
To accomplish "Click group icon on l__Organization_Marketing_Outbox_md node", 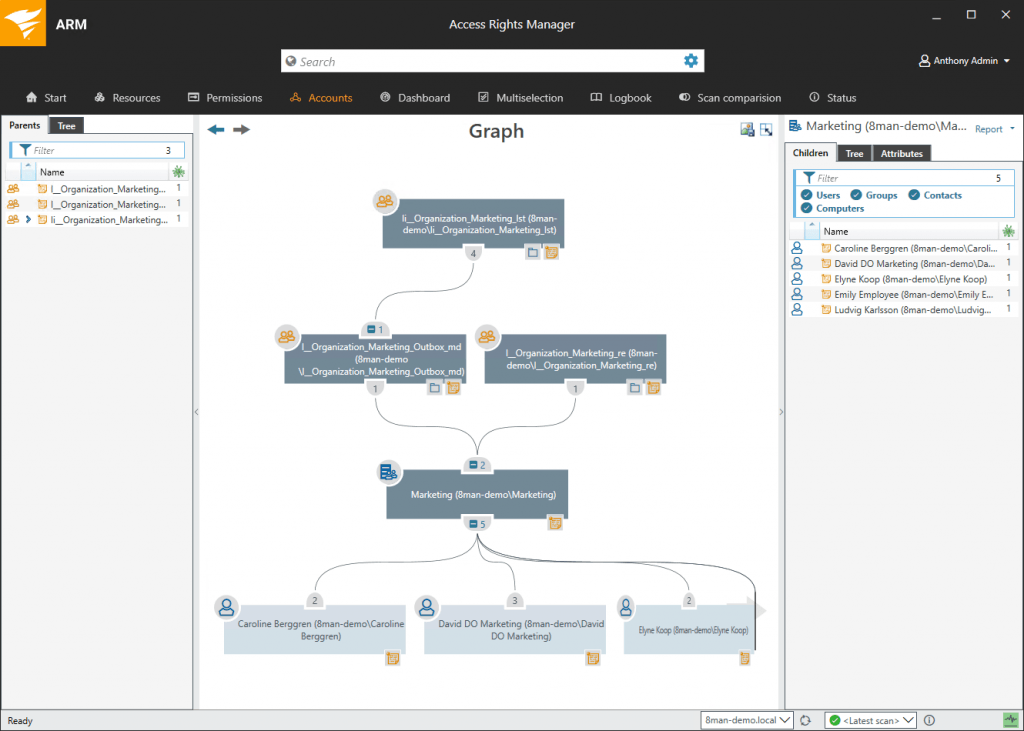I will (287, 337).
